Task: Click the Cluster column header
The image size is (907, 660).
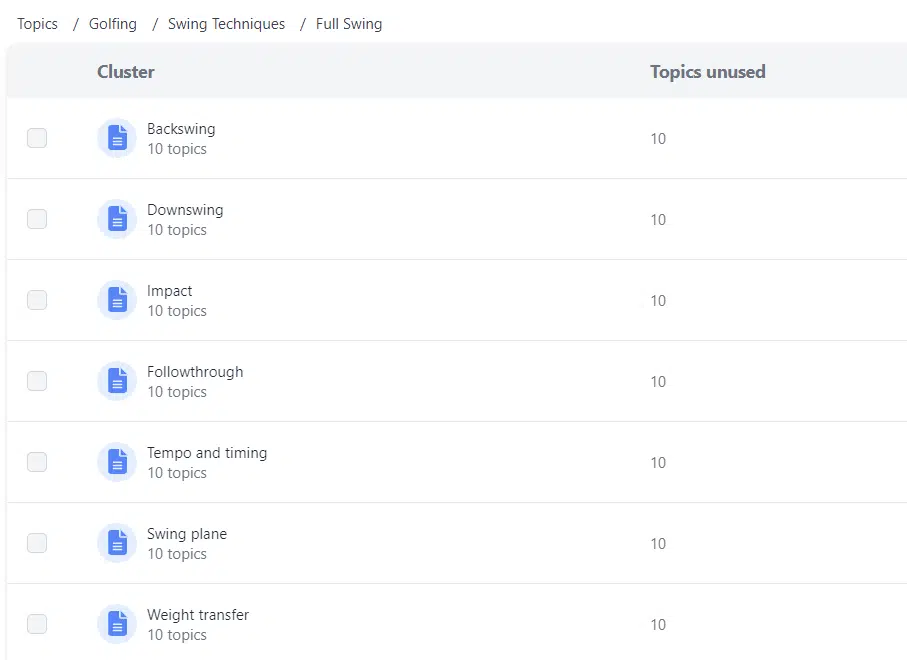Action: pyautogui.click(x=126, y=72)
